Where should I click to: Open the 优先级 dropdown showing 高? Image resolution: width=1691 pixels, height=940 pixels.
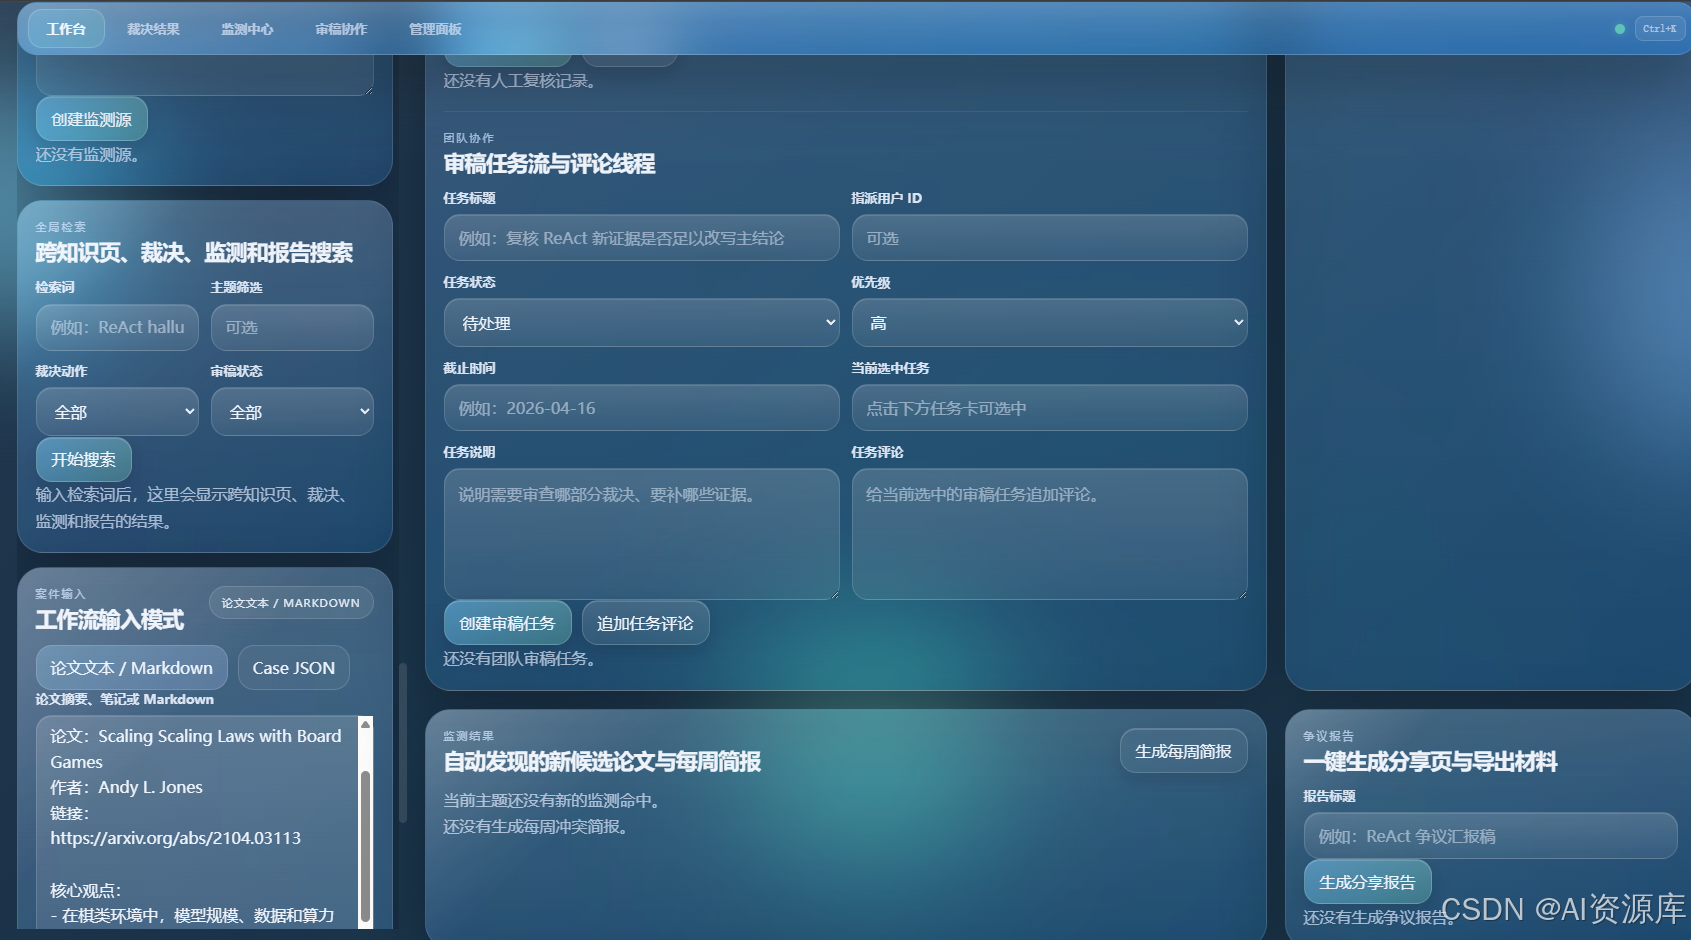click(1050, 323)
